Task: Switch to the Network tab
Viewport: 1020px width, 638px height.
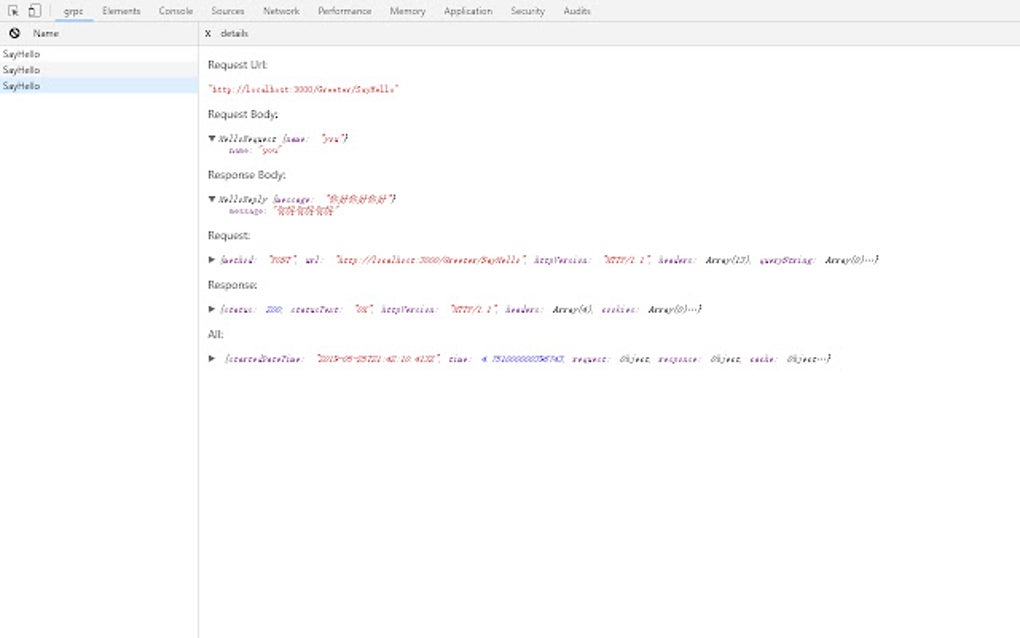Action: click(x=281, y=11)
